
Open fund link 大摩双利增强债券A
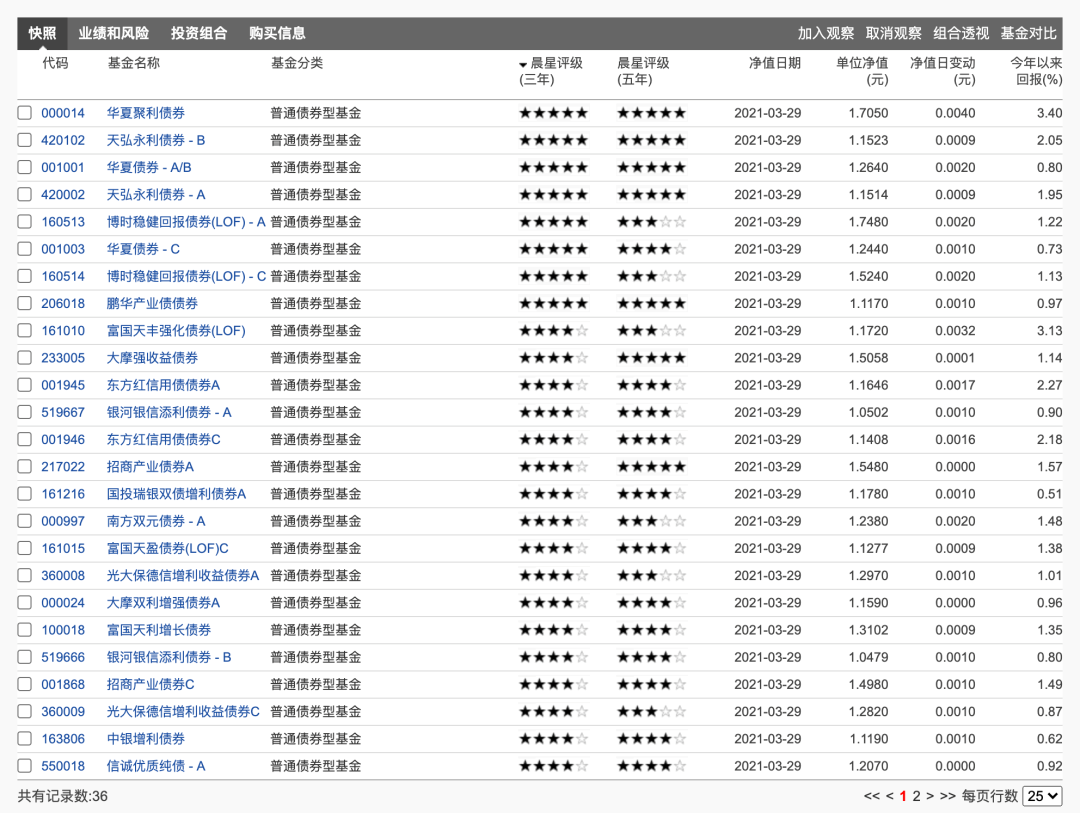pos(163,603)
